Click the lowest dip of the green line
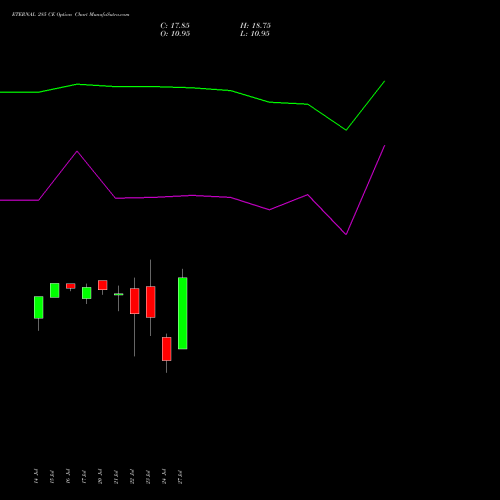 click(x=346, y=130)
